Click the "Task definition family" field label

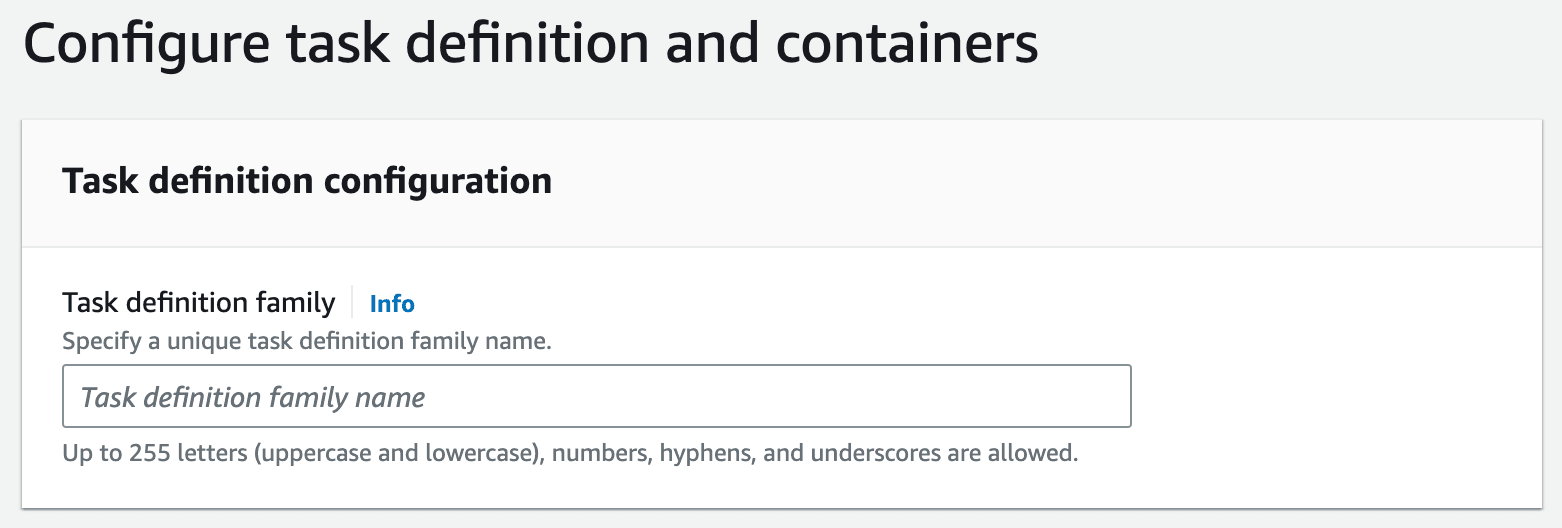tap(199, 302)
